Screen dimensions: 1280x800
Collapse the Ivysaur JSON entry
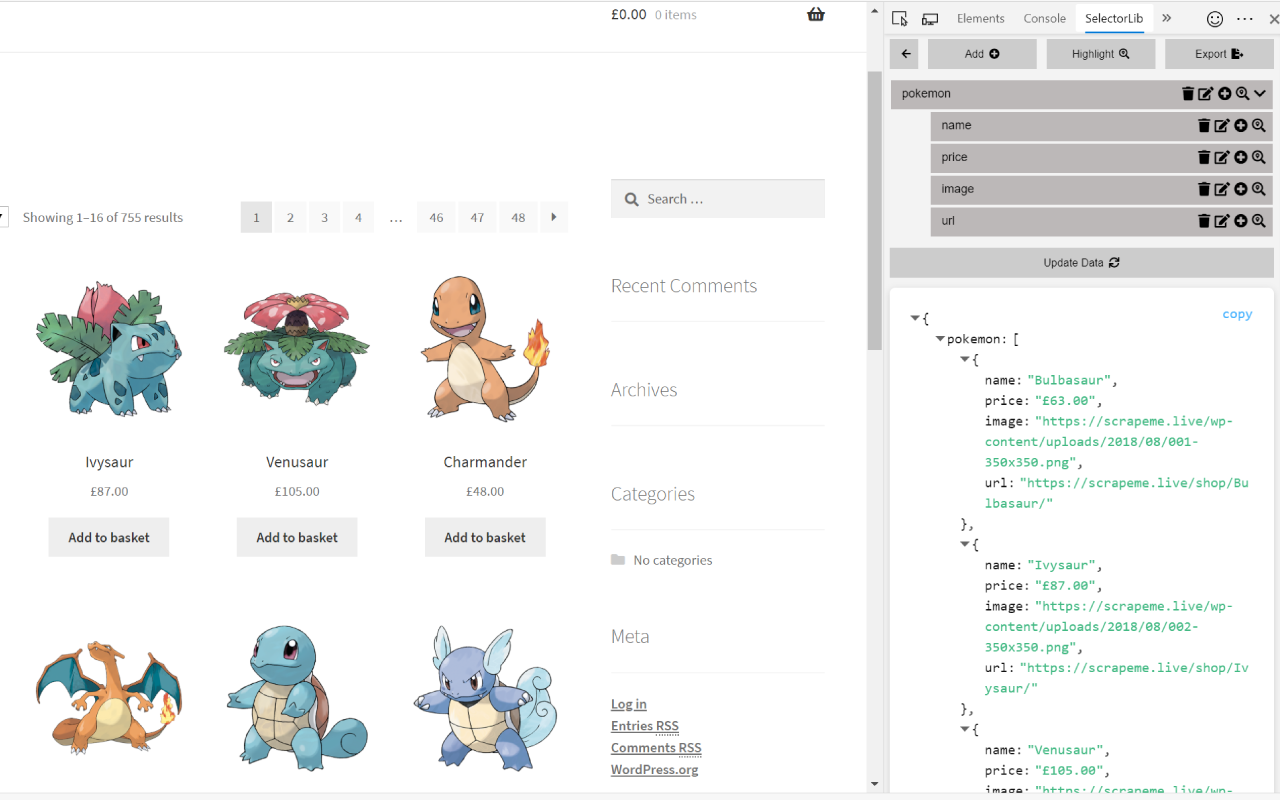[x=965, y=544]
